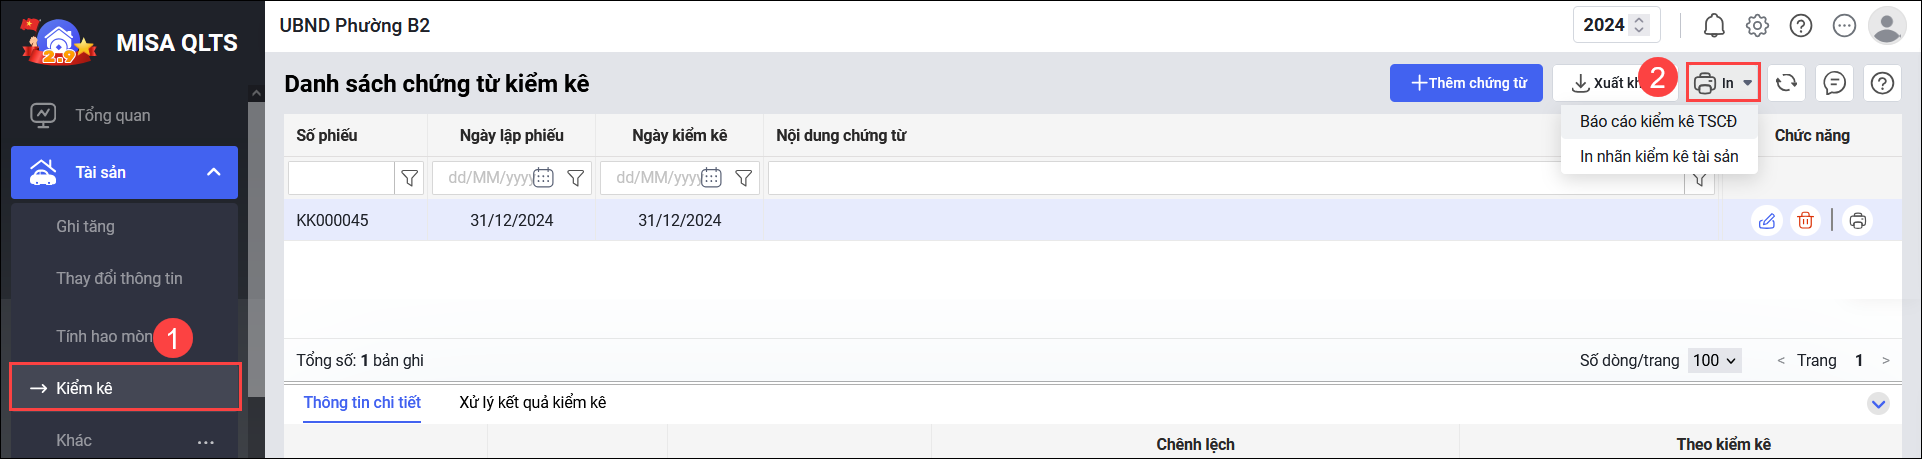Adjust the year 2024 stepper

click(x=1639, y=25)
